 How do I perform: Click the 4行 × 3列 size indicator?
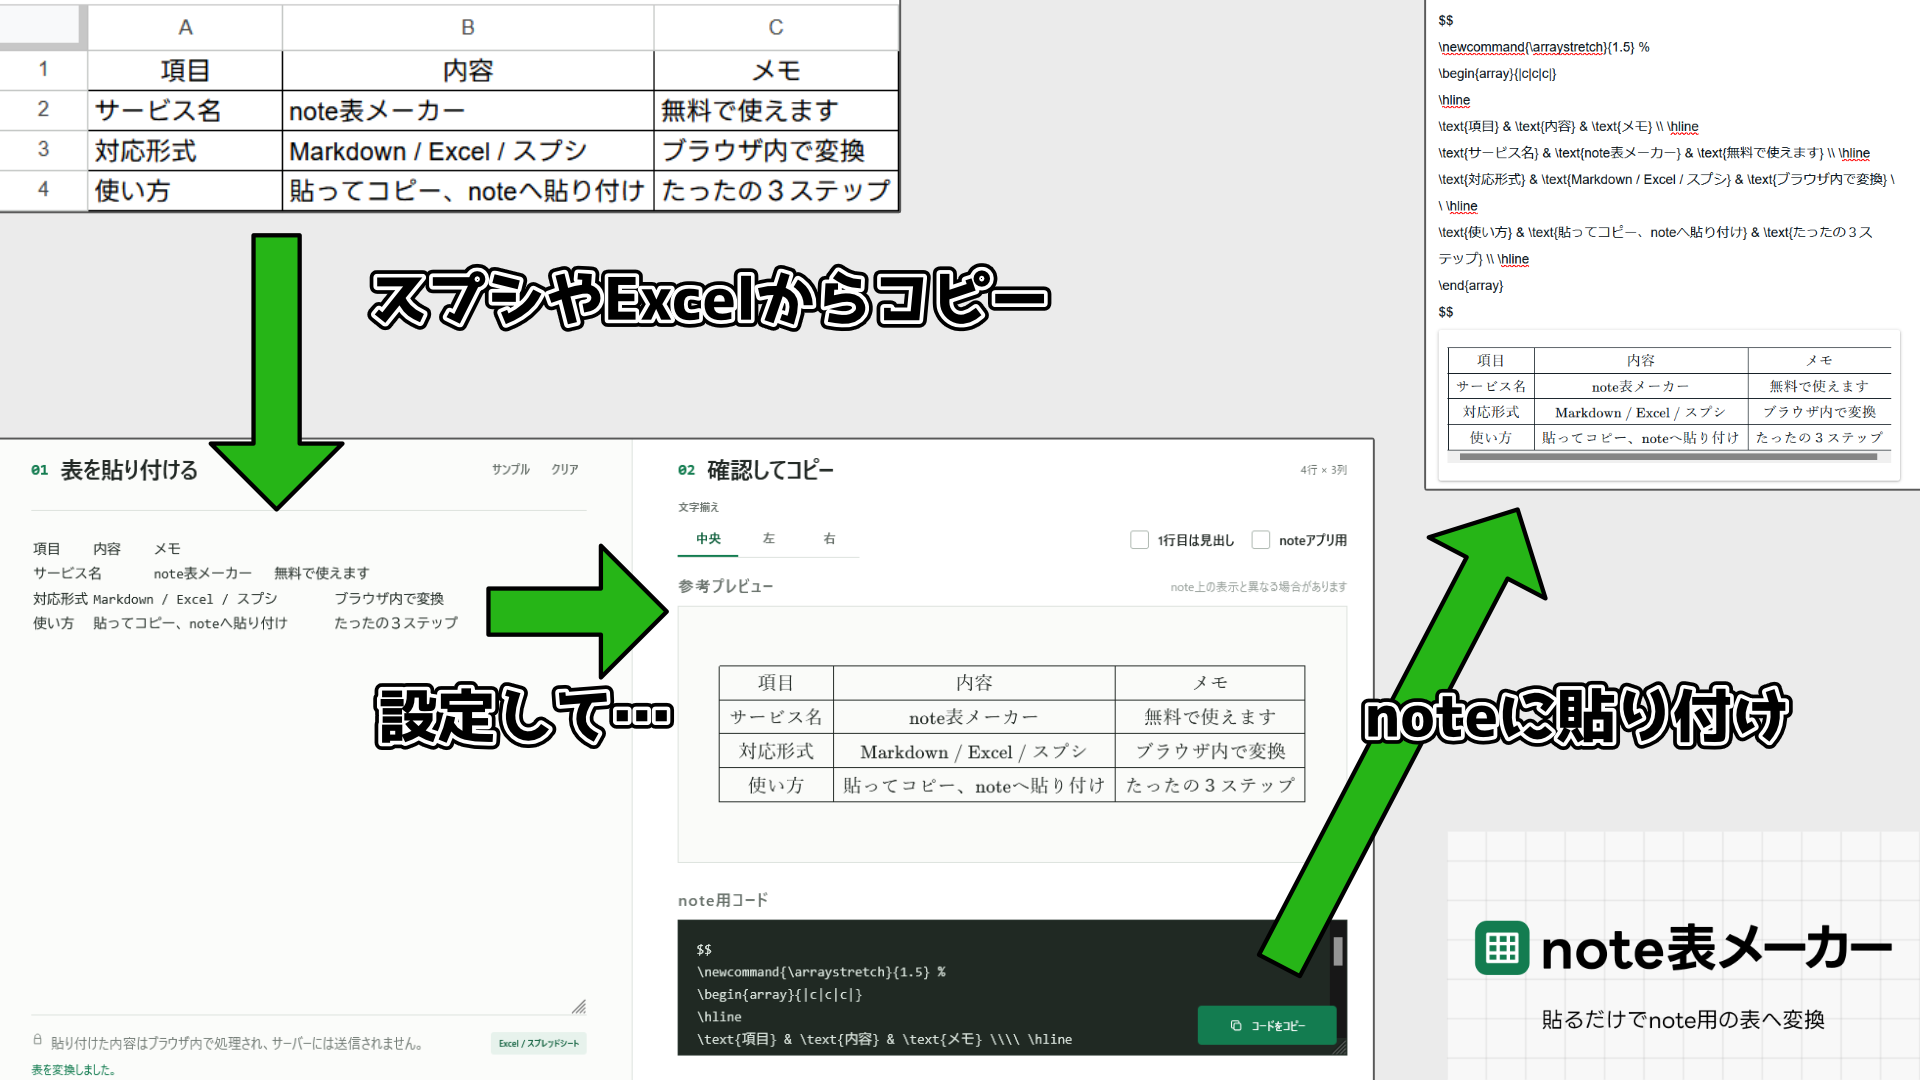[1323, 470]
